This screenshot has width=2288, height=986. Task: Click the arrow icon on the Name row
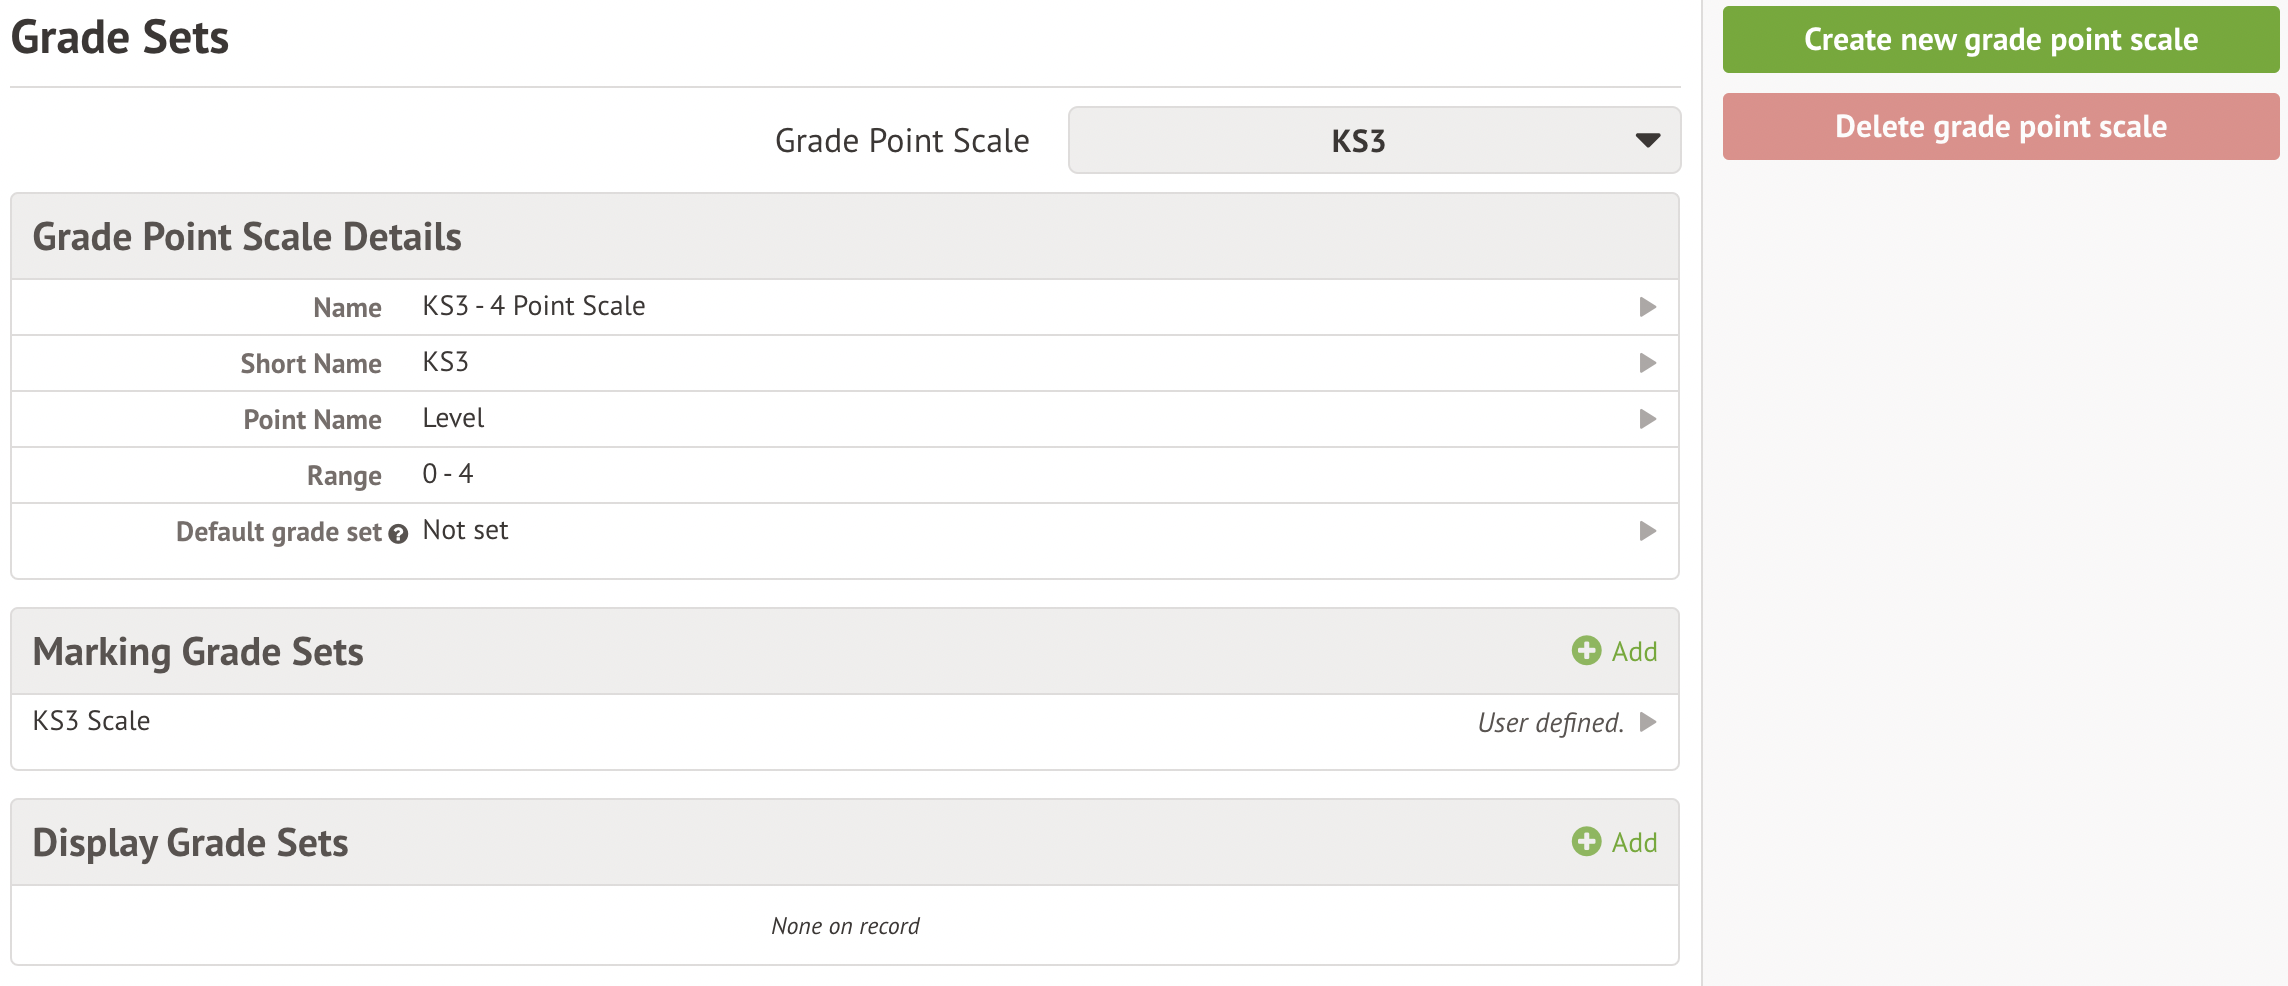click(x=1648, y=307)
